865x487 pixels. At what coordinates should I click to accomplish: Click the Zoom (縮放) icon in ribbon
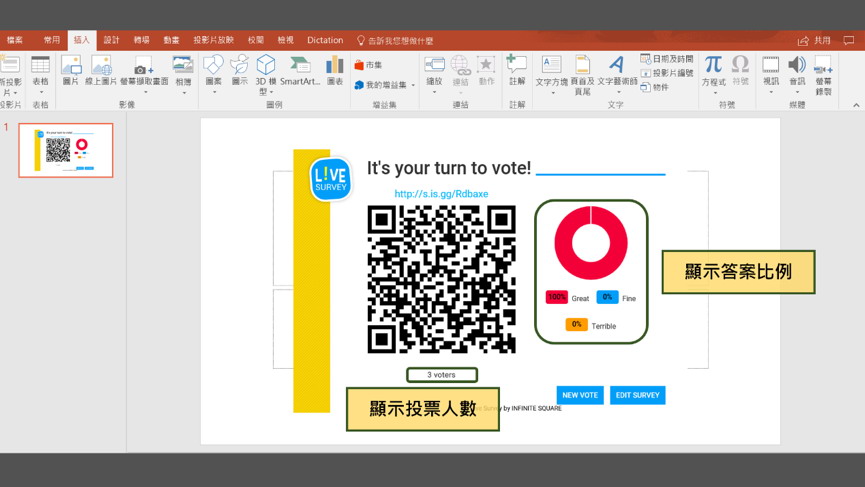click(x=435, y=65)
